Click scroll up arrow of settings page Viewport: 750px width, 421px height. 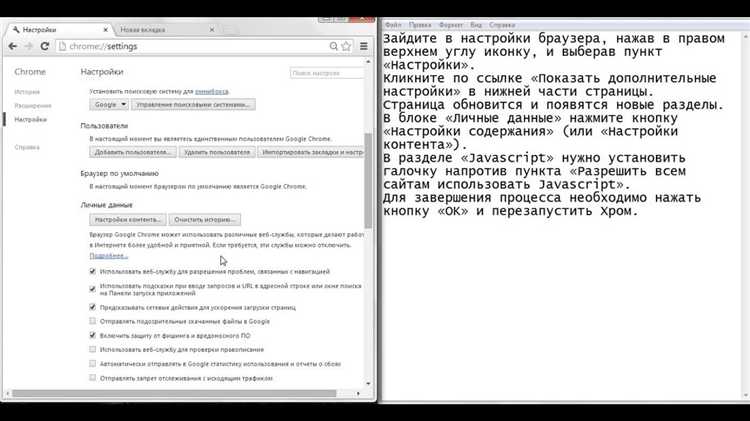(x=368, y=62)
